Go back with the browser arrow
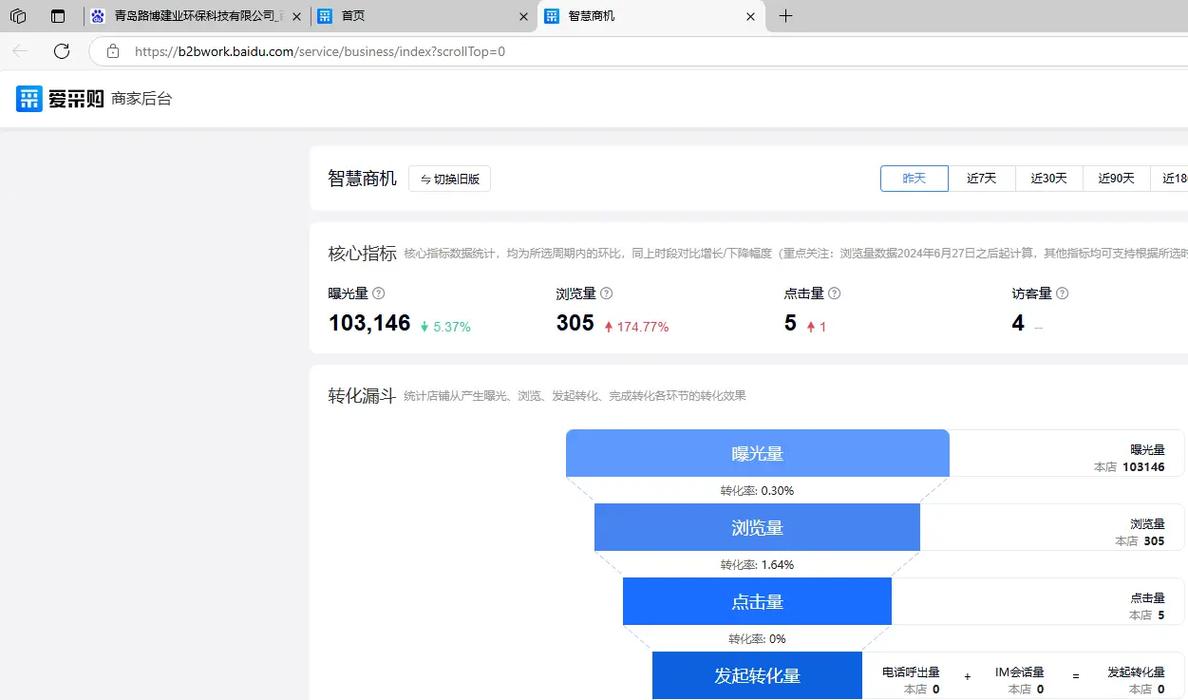 click(x=20, y=51)
